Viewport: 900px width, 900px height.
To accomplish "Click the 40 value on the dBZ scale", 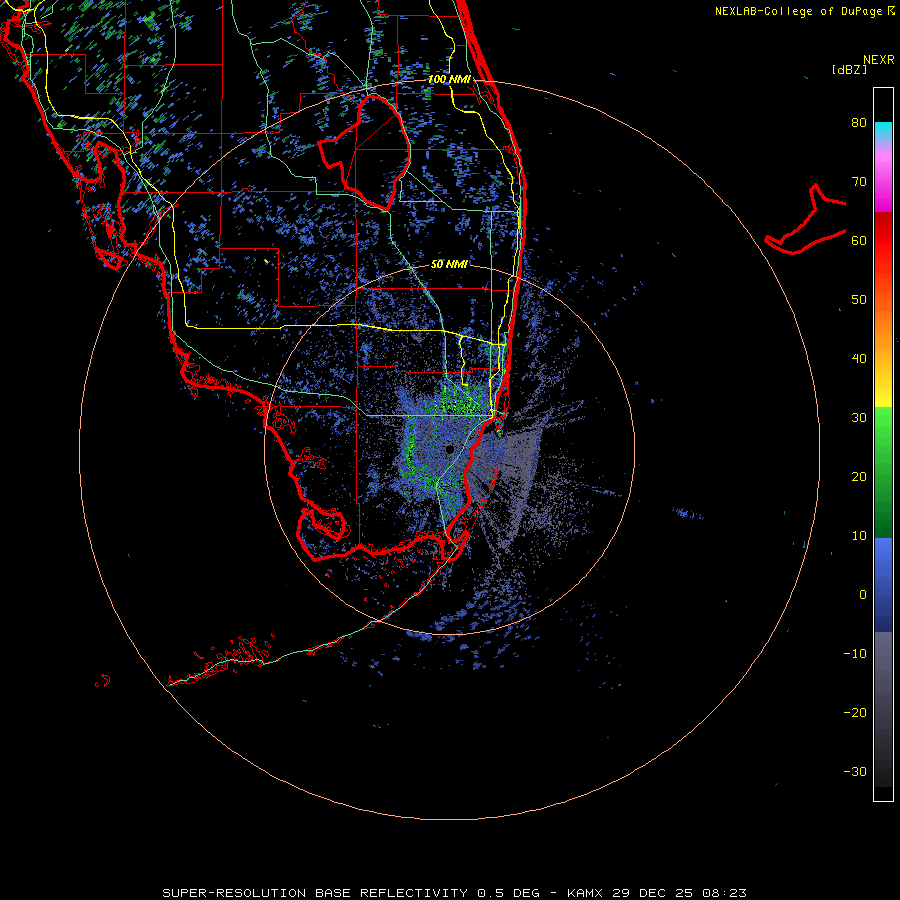I will 859,359.
